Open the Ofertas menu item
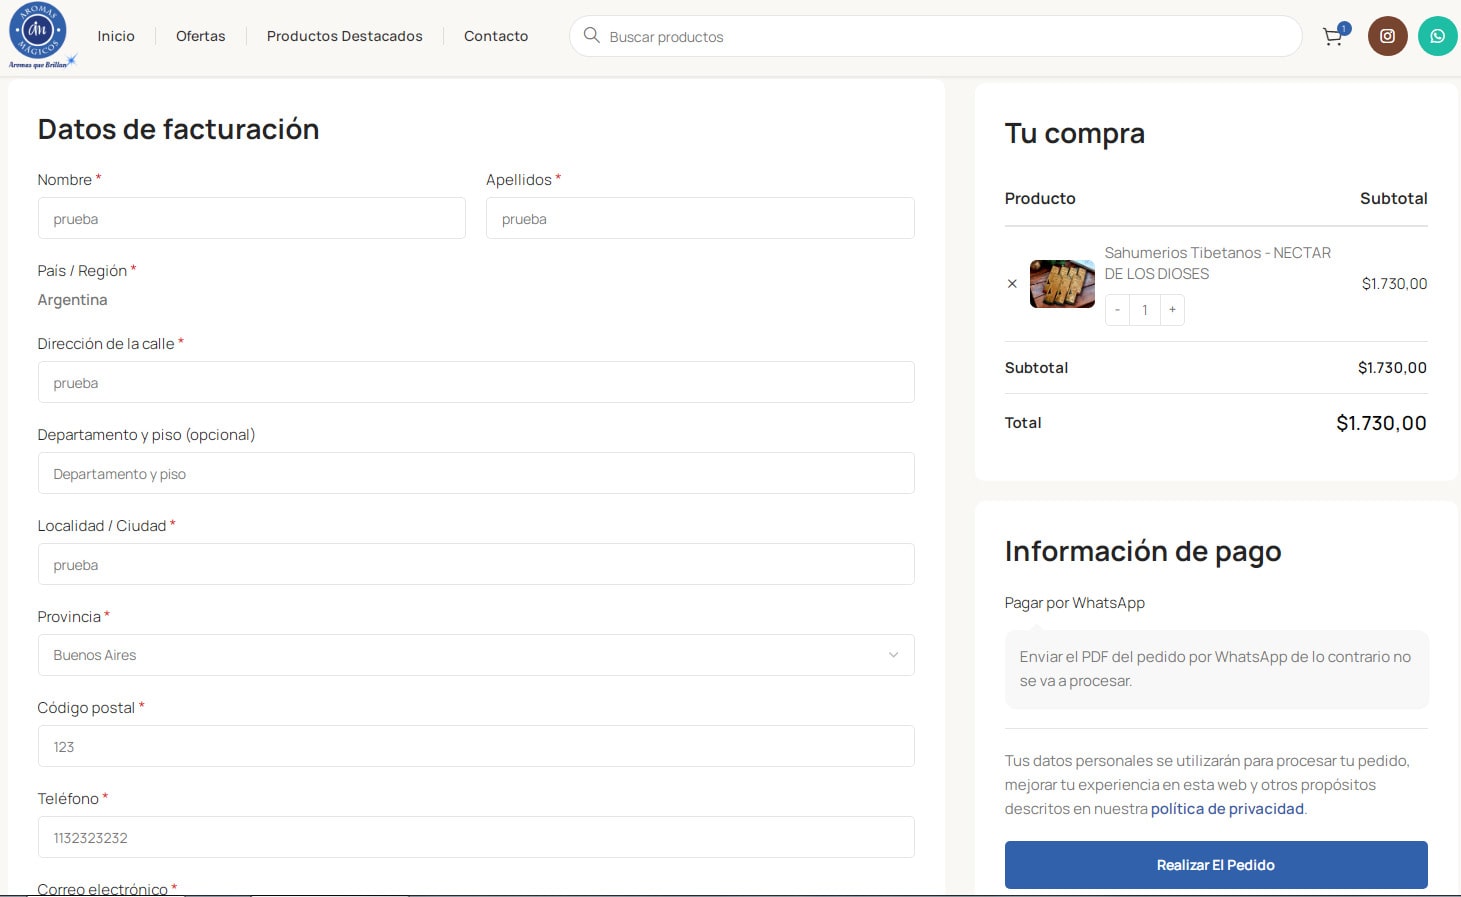This screenshot has width=1461, height=897. pyautogui.click(x=200, y=36)
